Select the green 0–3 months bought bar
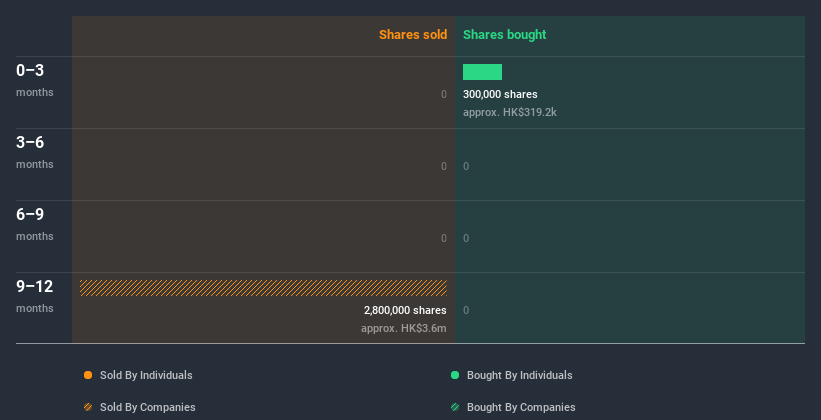Viewport: 821px width, 420px height. [x=482, y=72]
